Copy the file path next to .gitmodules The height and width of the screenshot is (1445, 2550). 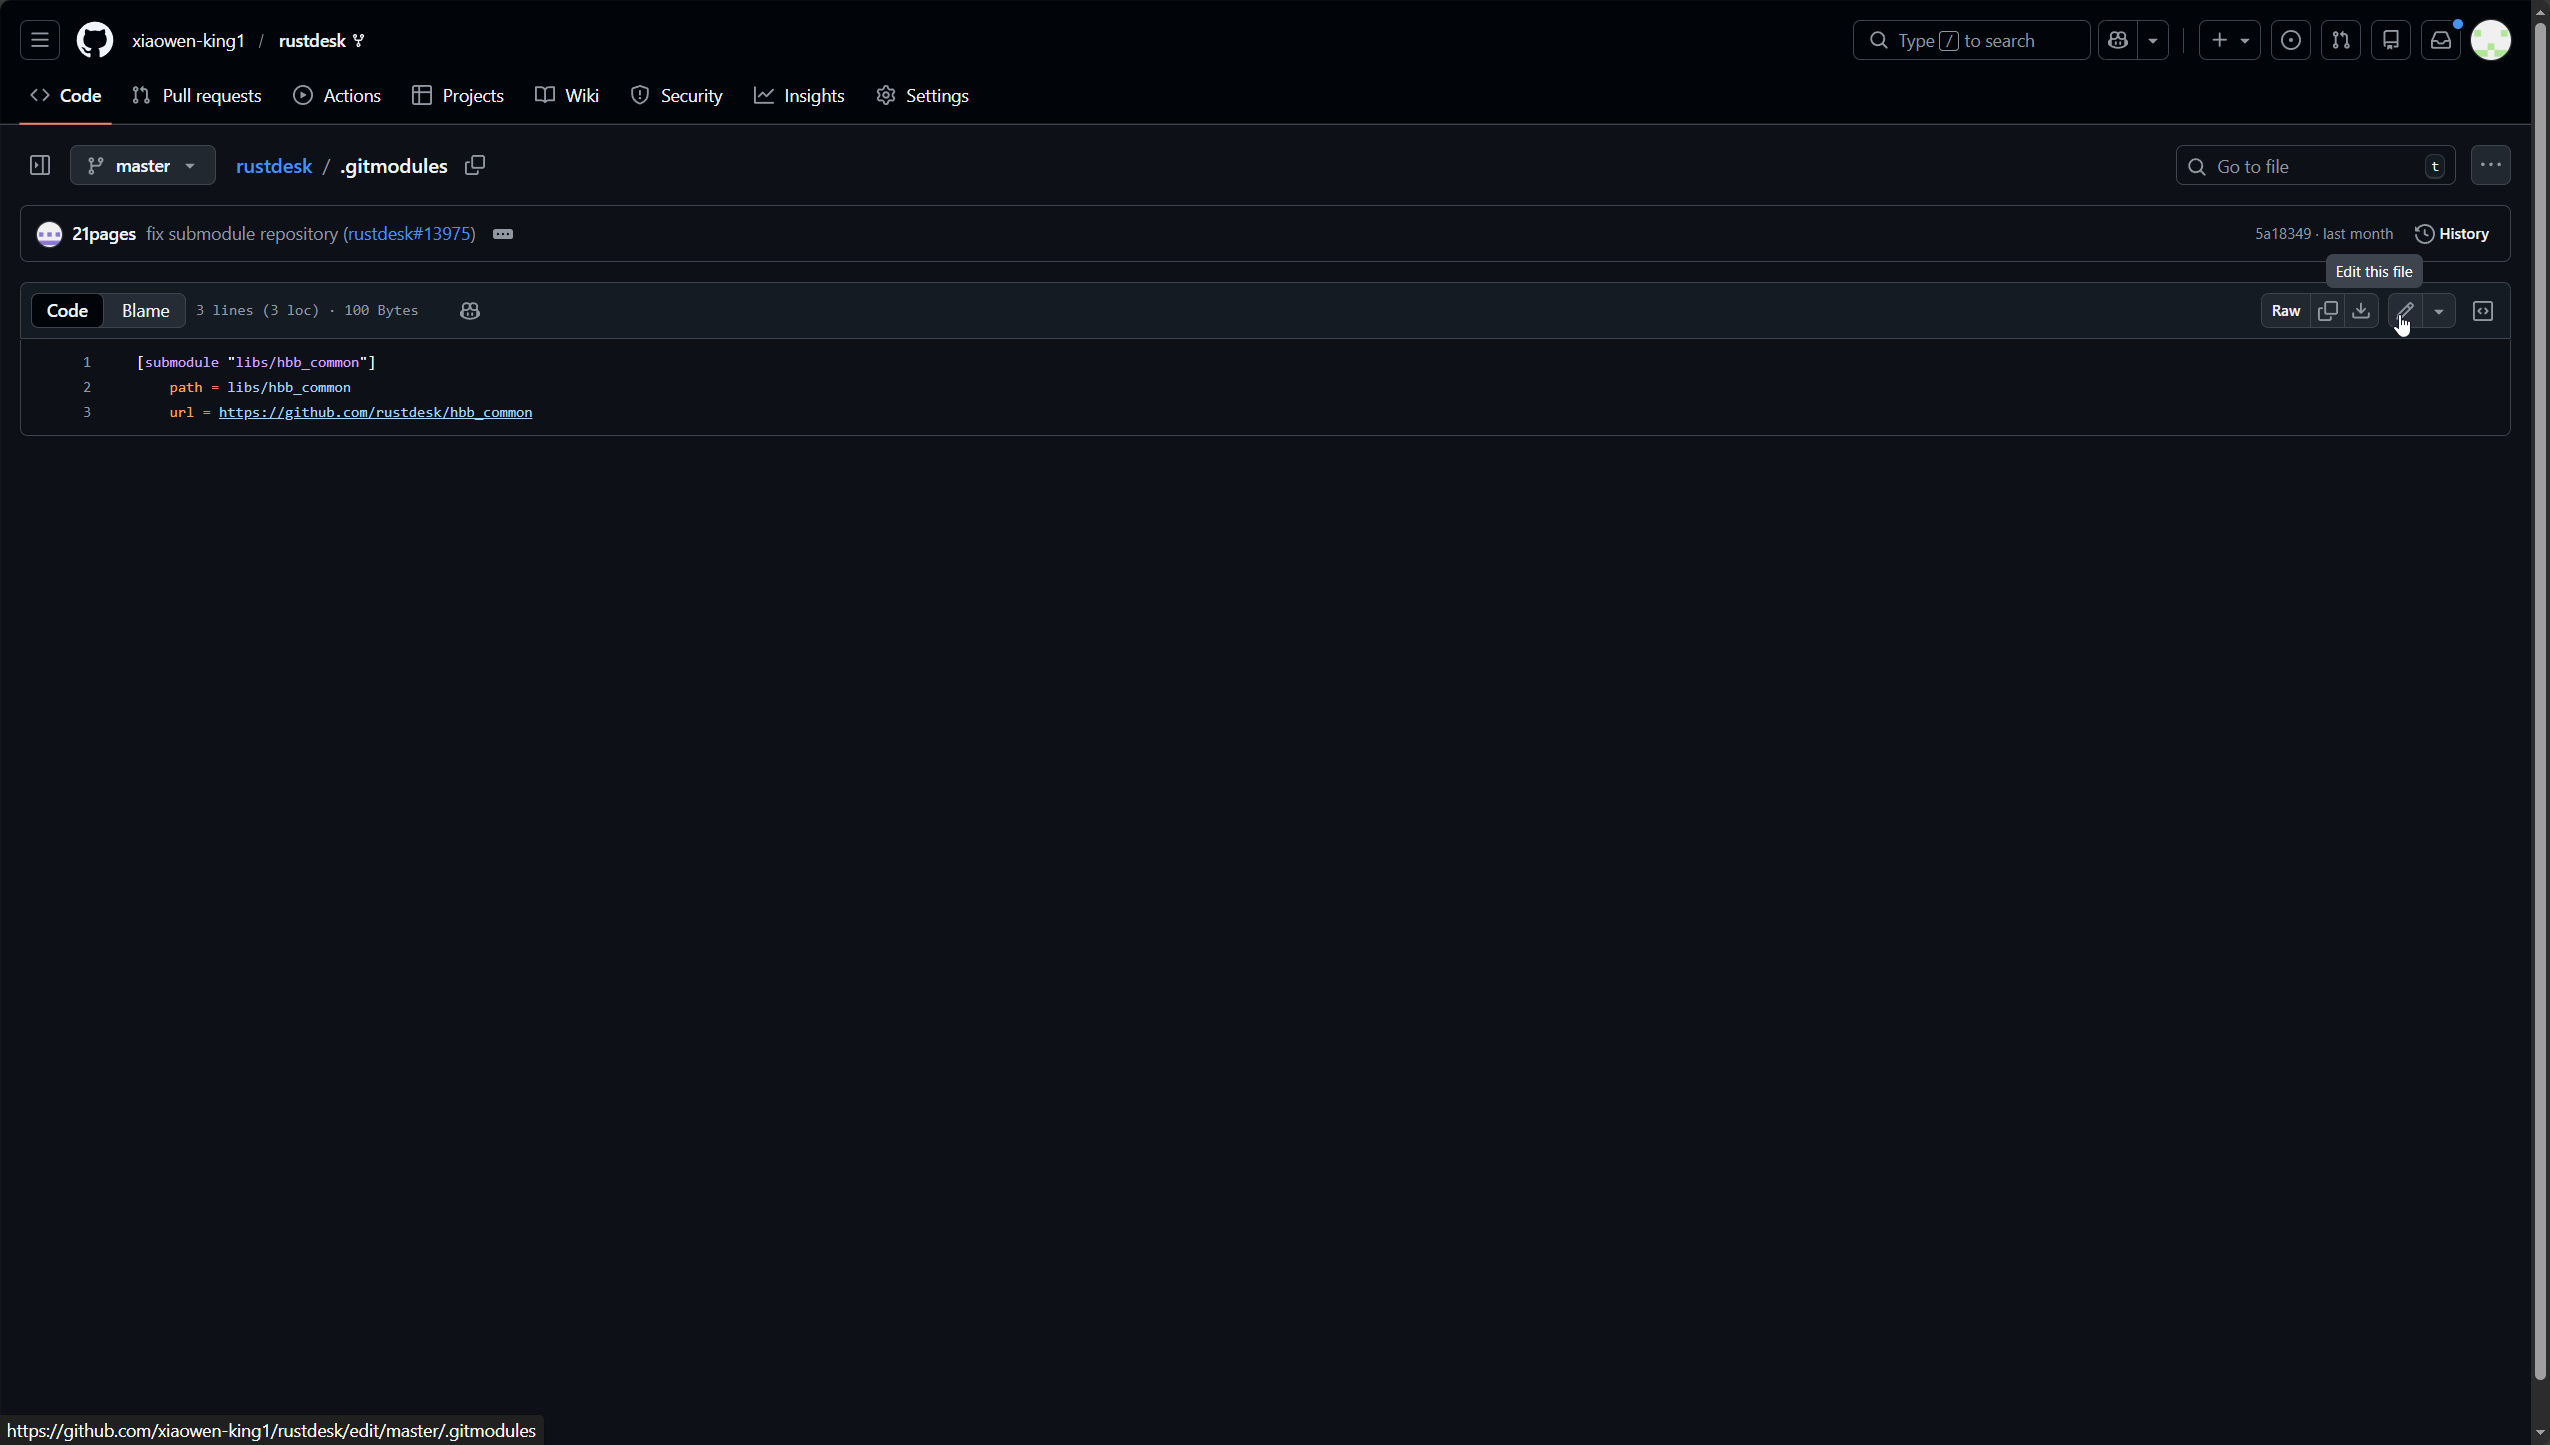pos(475,165)
